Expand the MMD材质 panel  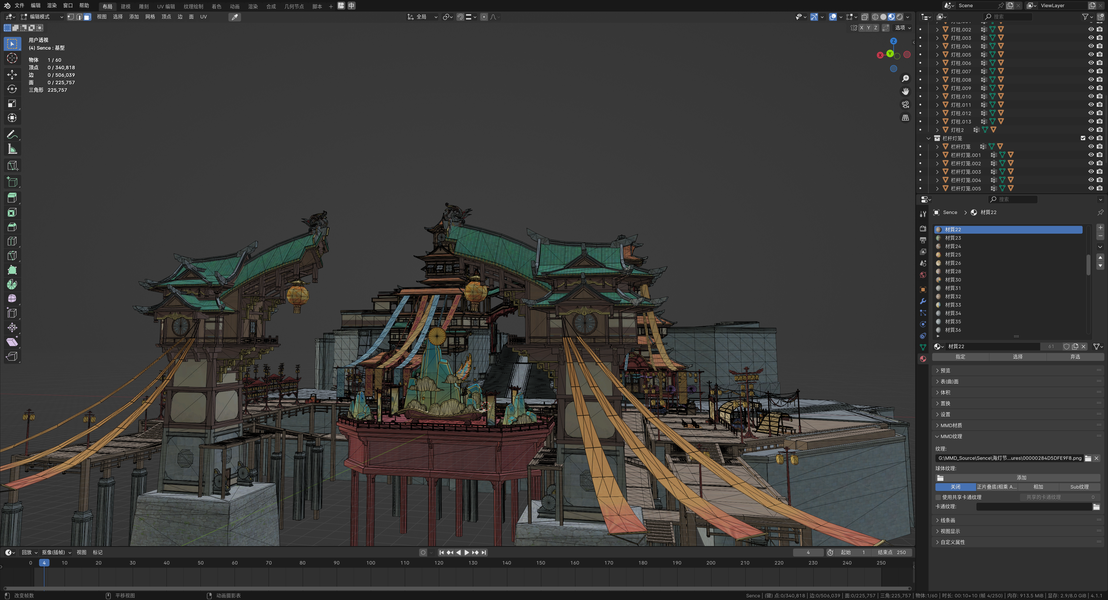[1017, 425]
